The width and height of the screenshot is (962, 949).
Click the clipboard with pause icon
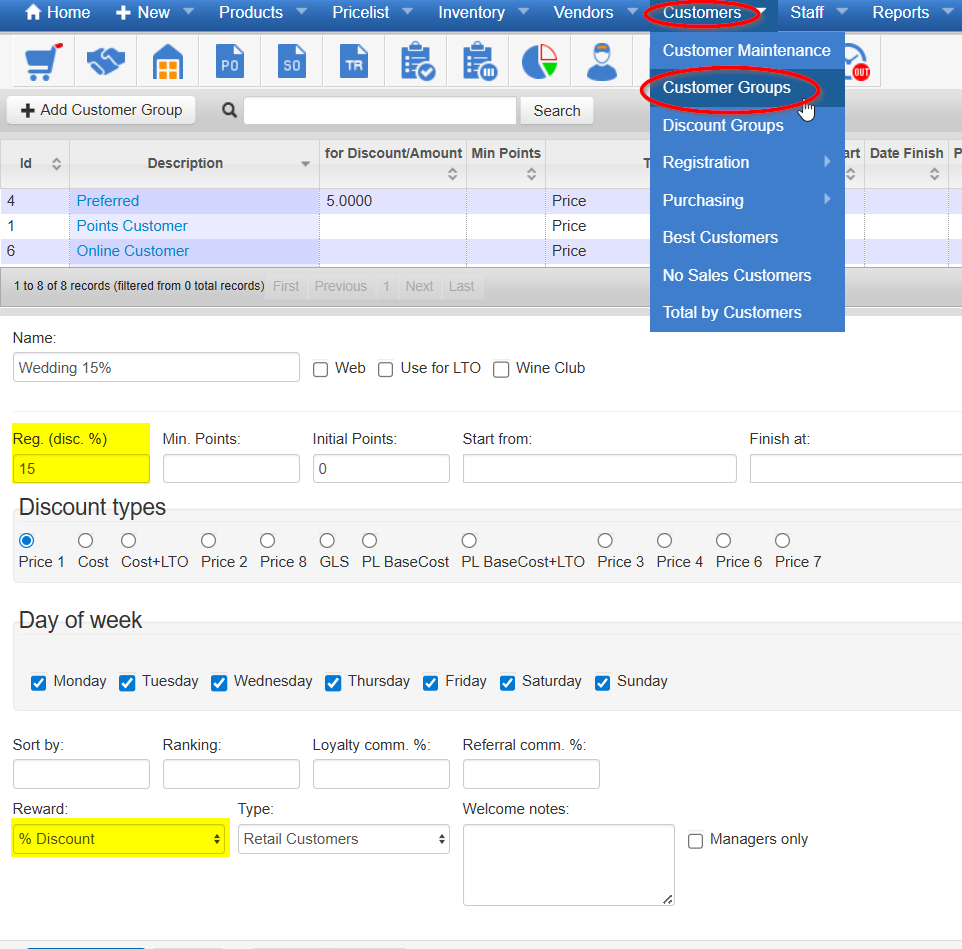pyautogui.click(x=480, y=61)
